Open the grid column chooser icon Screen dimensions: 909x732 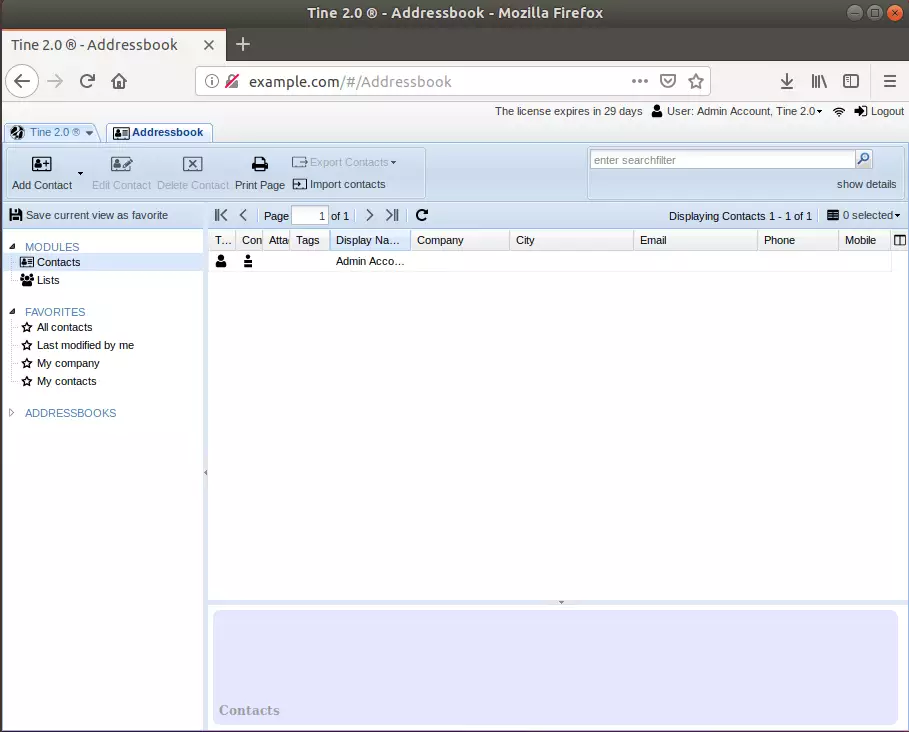900,240
